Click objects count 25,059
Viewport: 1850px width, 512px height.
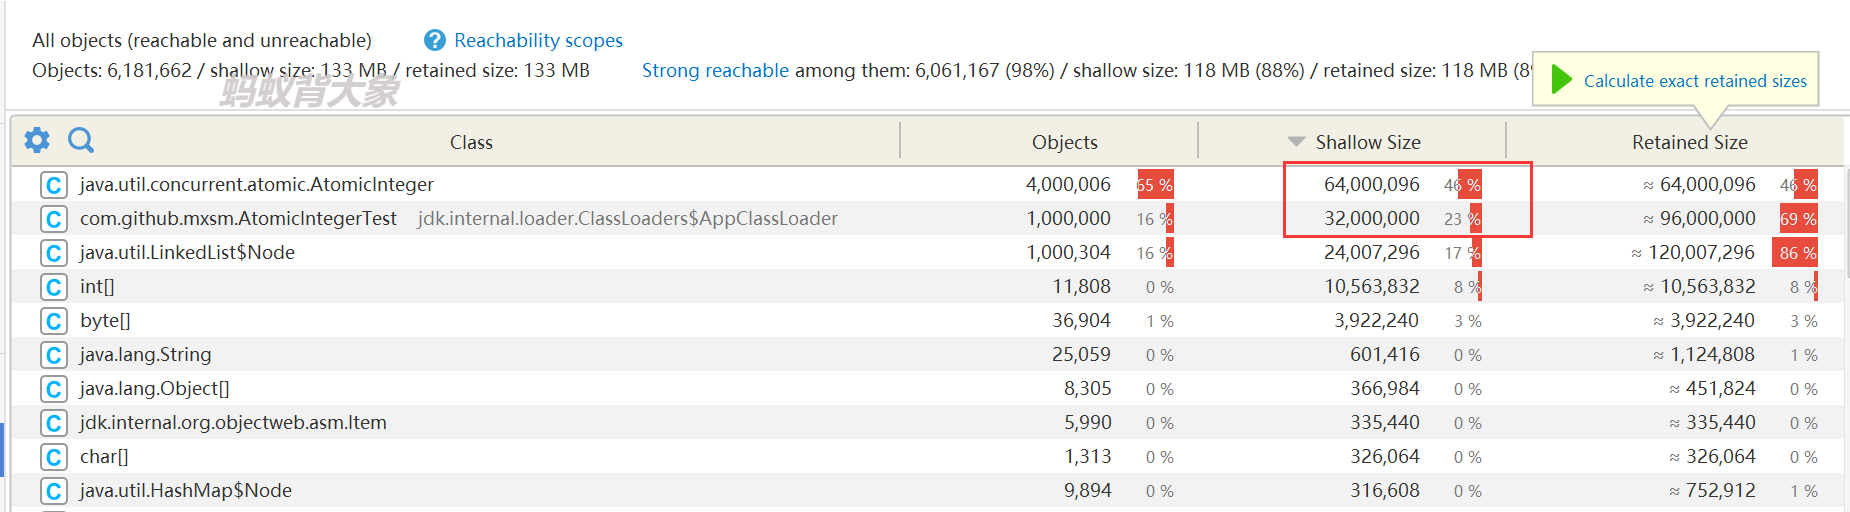pyautogui.click(x=1081, y=354)
